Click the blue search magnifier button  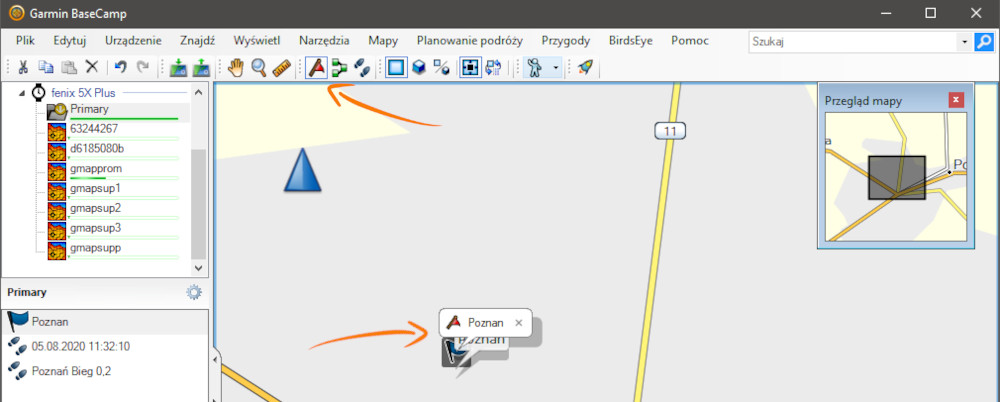(x=984, y=42)
